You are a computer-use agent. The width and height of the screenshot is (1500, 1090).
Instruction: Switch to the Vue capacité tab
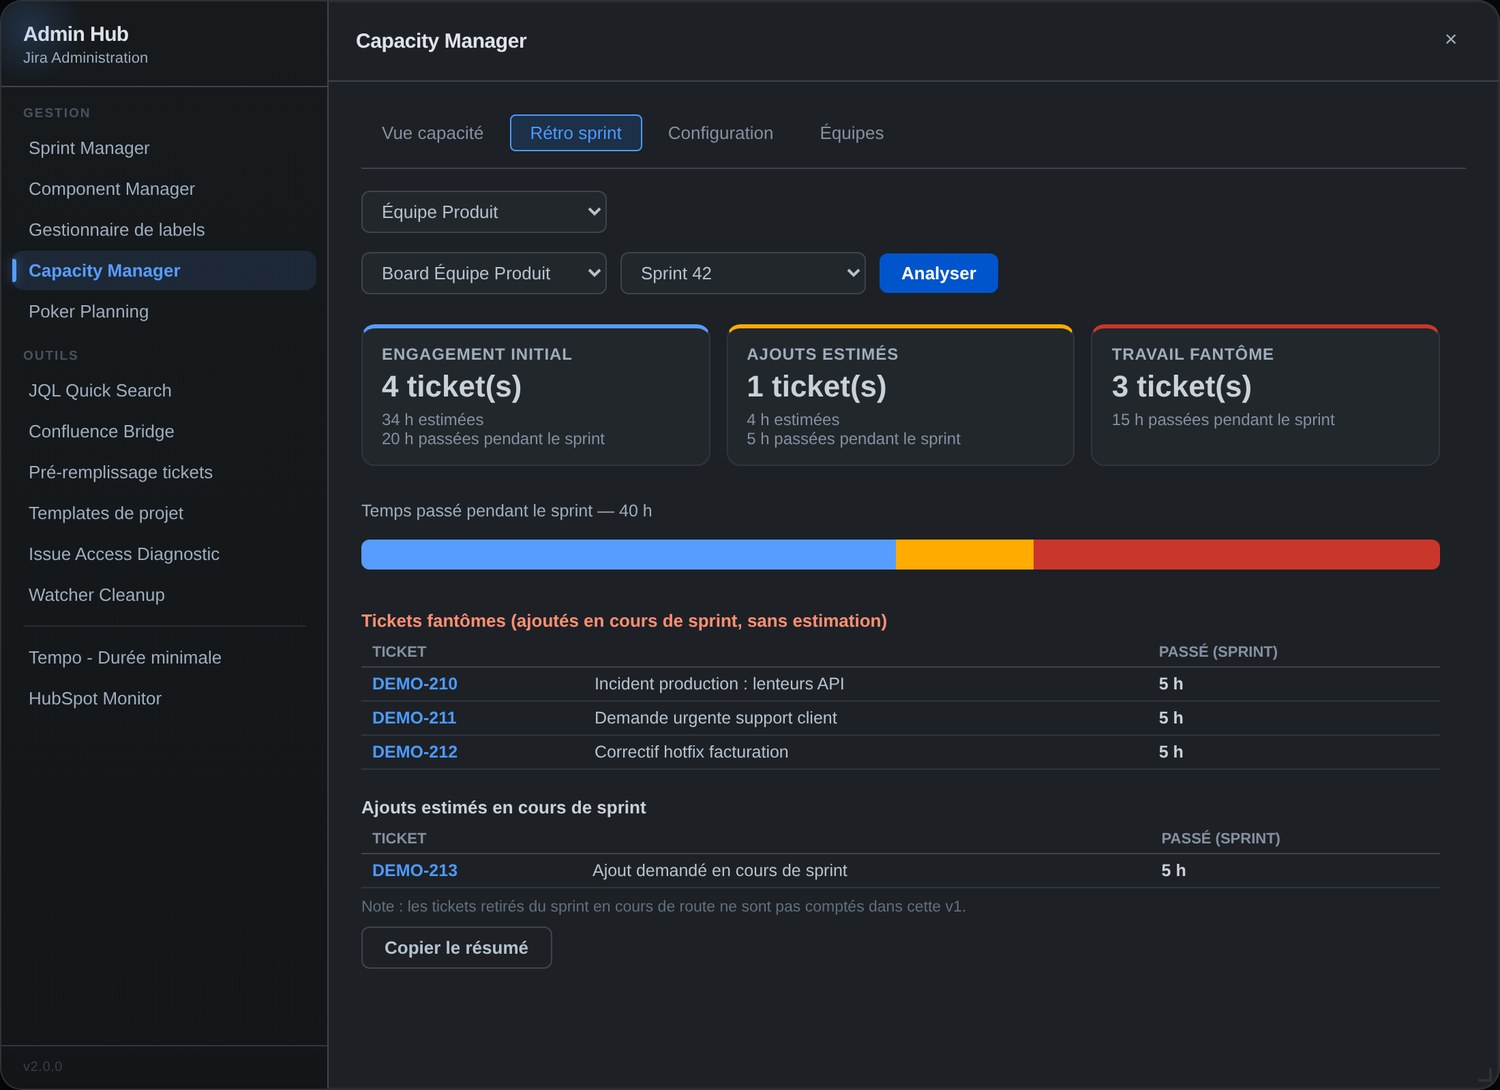pyautogui.click(x=432, y=133)
